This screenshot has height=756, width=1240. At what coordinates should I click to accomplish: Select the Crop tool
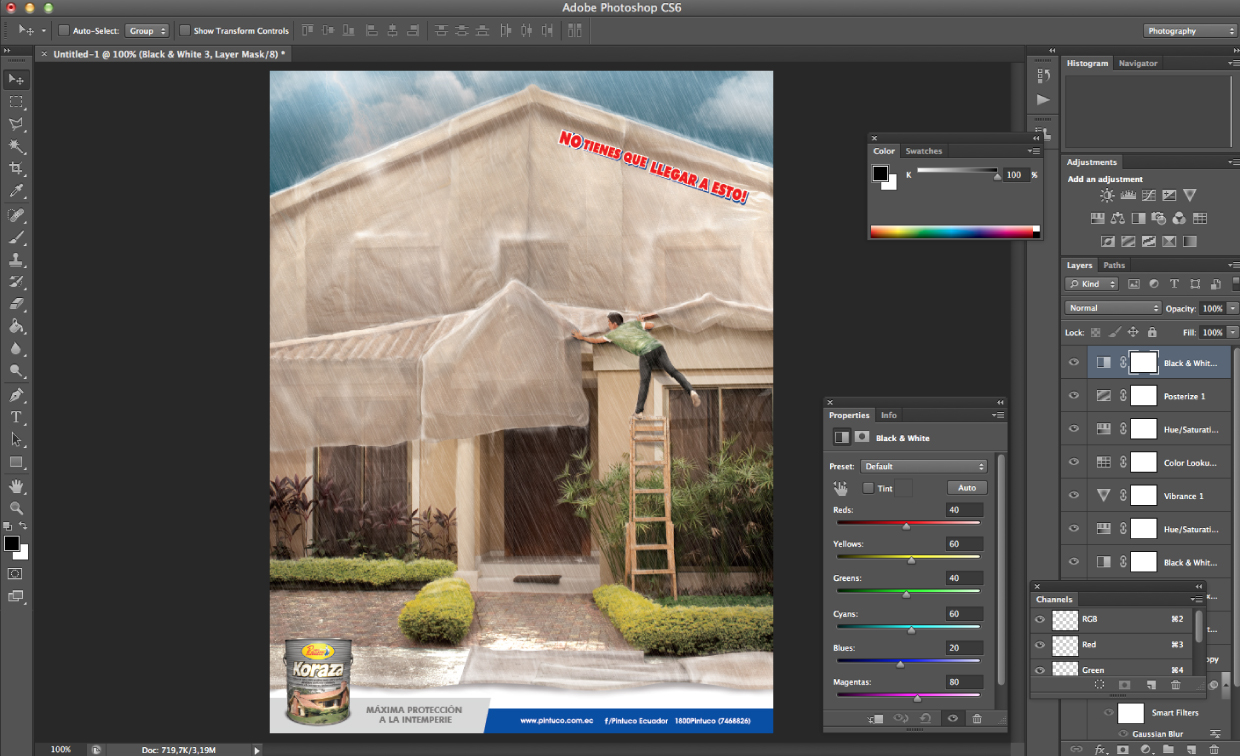(16, 168)
